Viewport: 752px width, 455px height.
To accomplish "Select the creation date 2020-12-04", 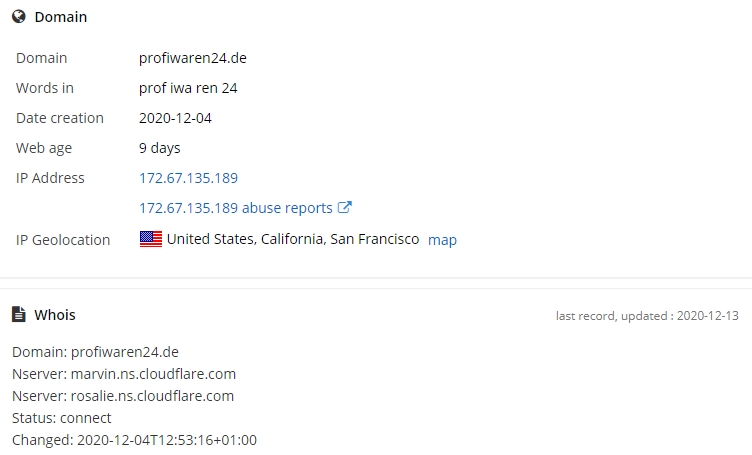I will point(175,118).
